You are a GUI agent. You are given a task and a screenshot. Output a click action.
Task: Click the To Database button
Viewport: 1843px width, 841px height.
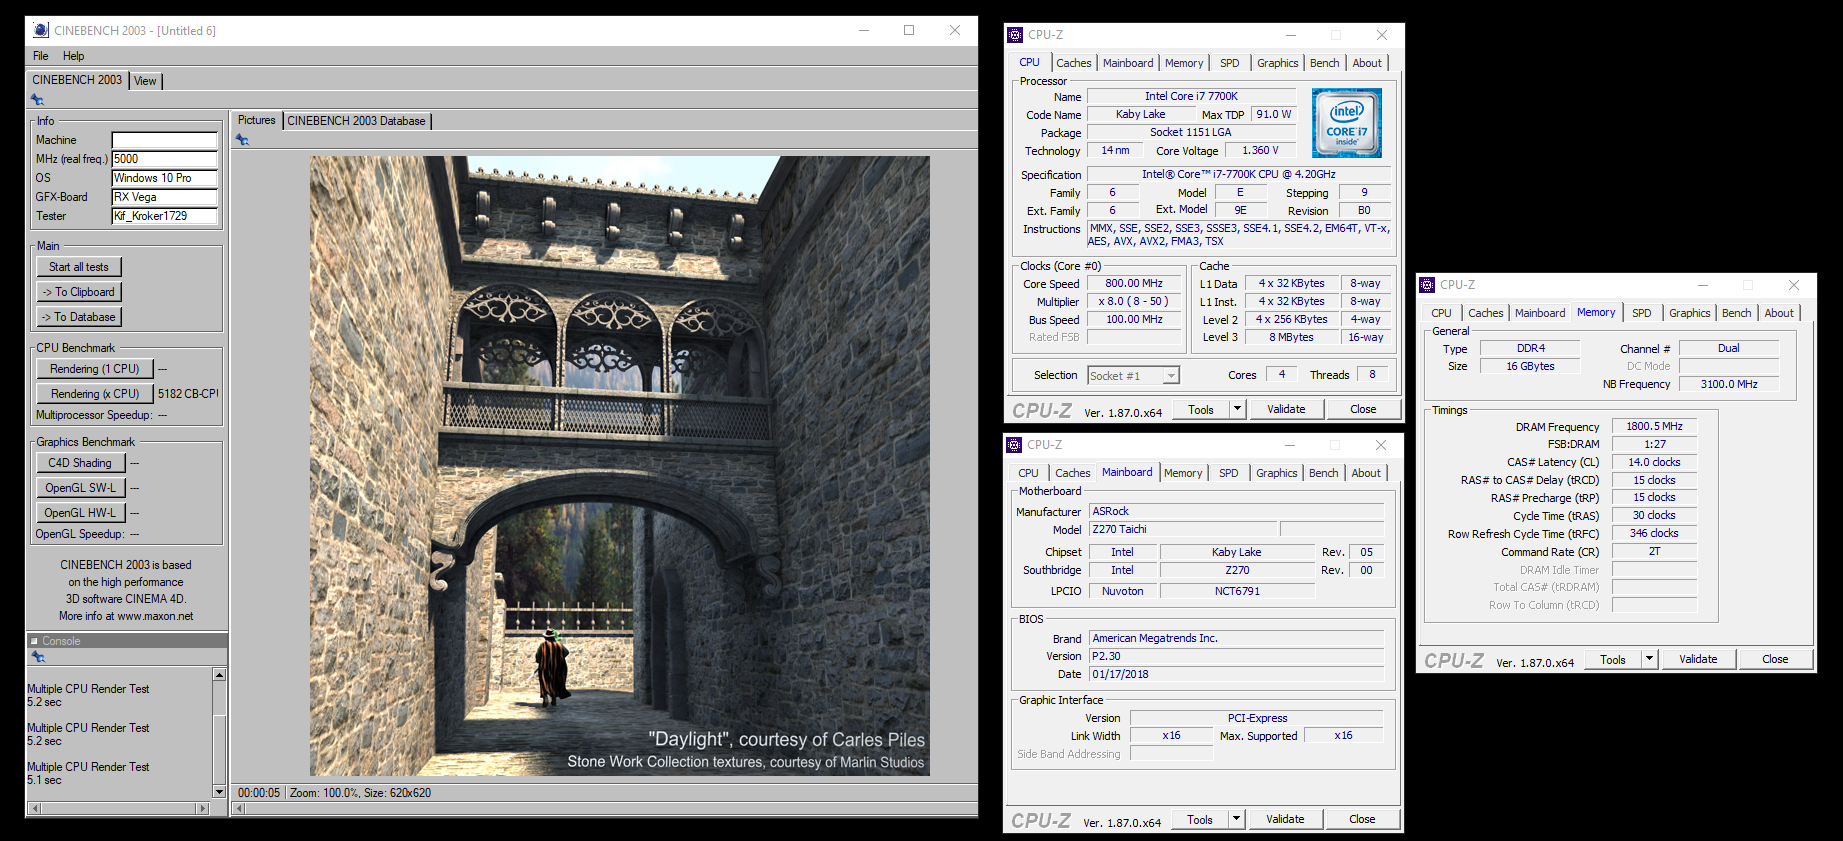coord(79,317)
